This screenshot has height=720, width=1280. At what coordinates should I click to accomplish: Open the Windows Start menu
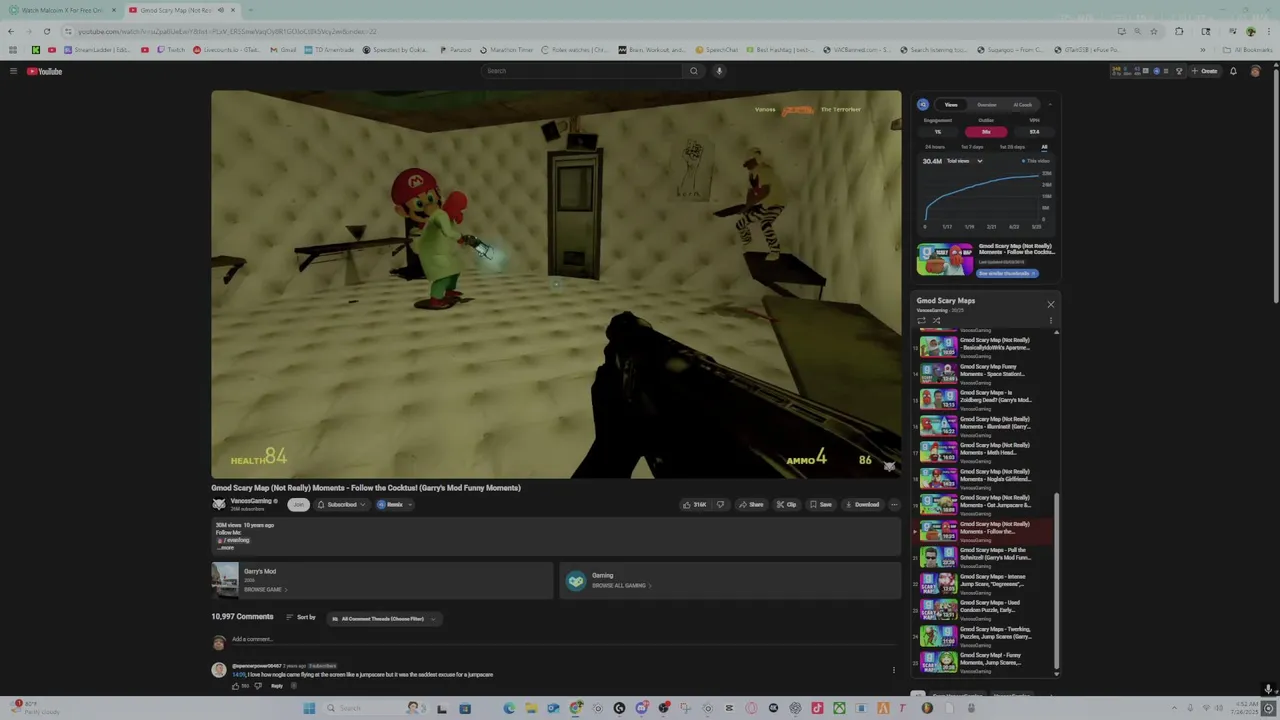coord(309,708)
